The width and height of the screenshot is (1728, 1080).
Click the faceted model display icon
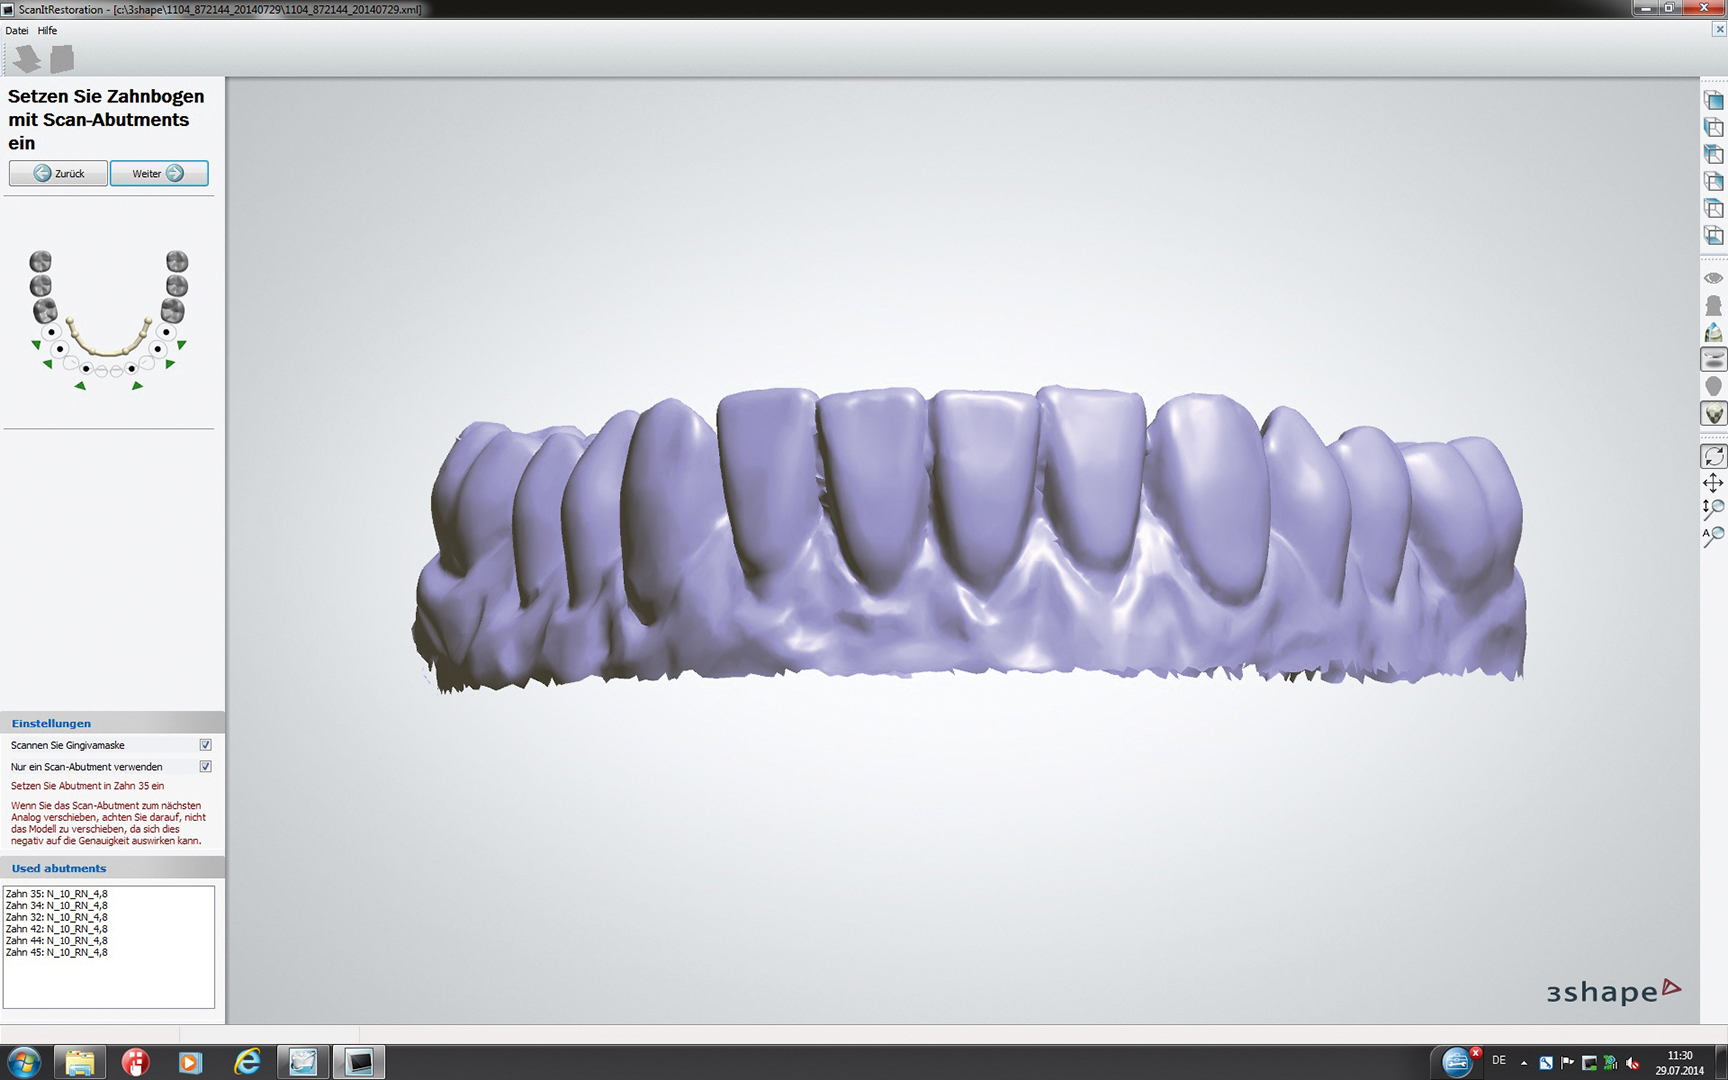[1713, 413]
